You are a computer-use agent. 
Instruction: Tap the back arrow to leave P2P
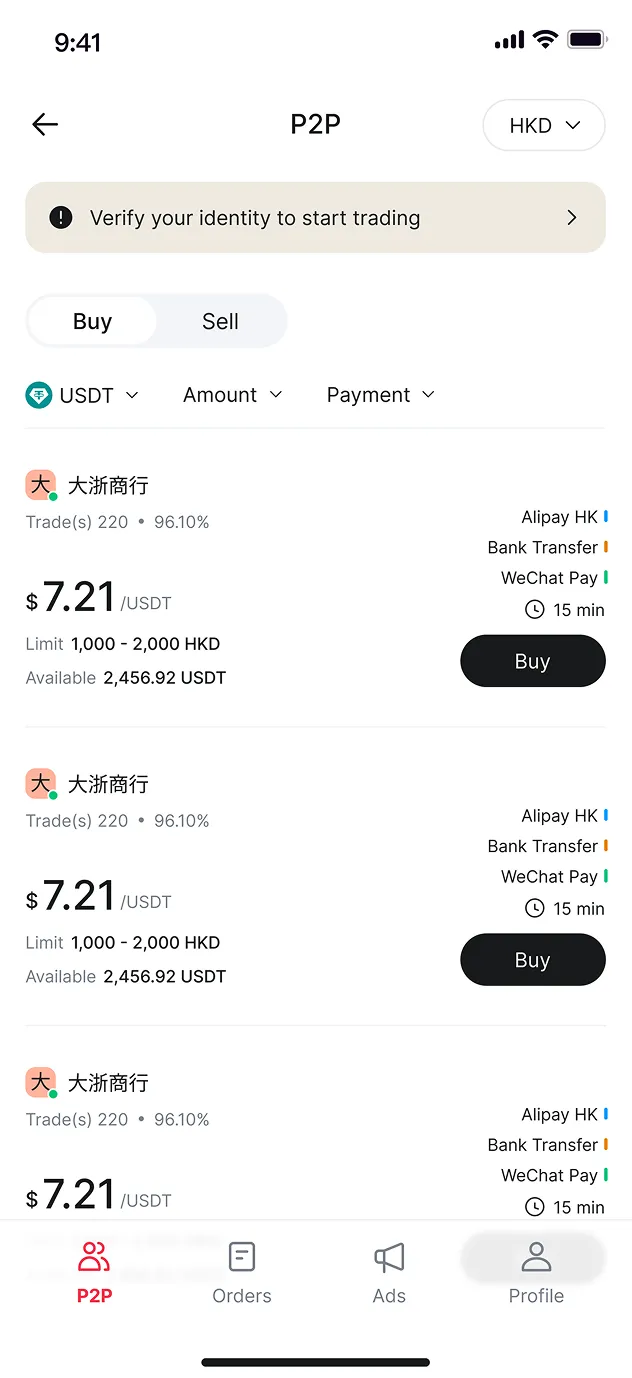[44, 124]
